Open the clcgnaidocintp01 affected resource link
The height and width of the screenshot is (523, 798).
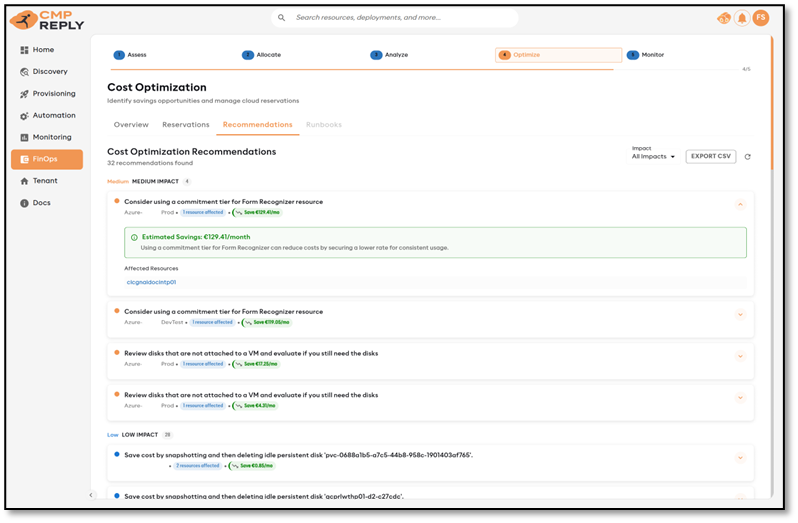[x=151, y=282]
